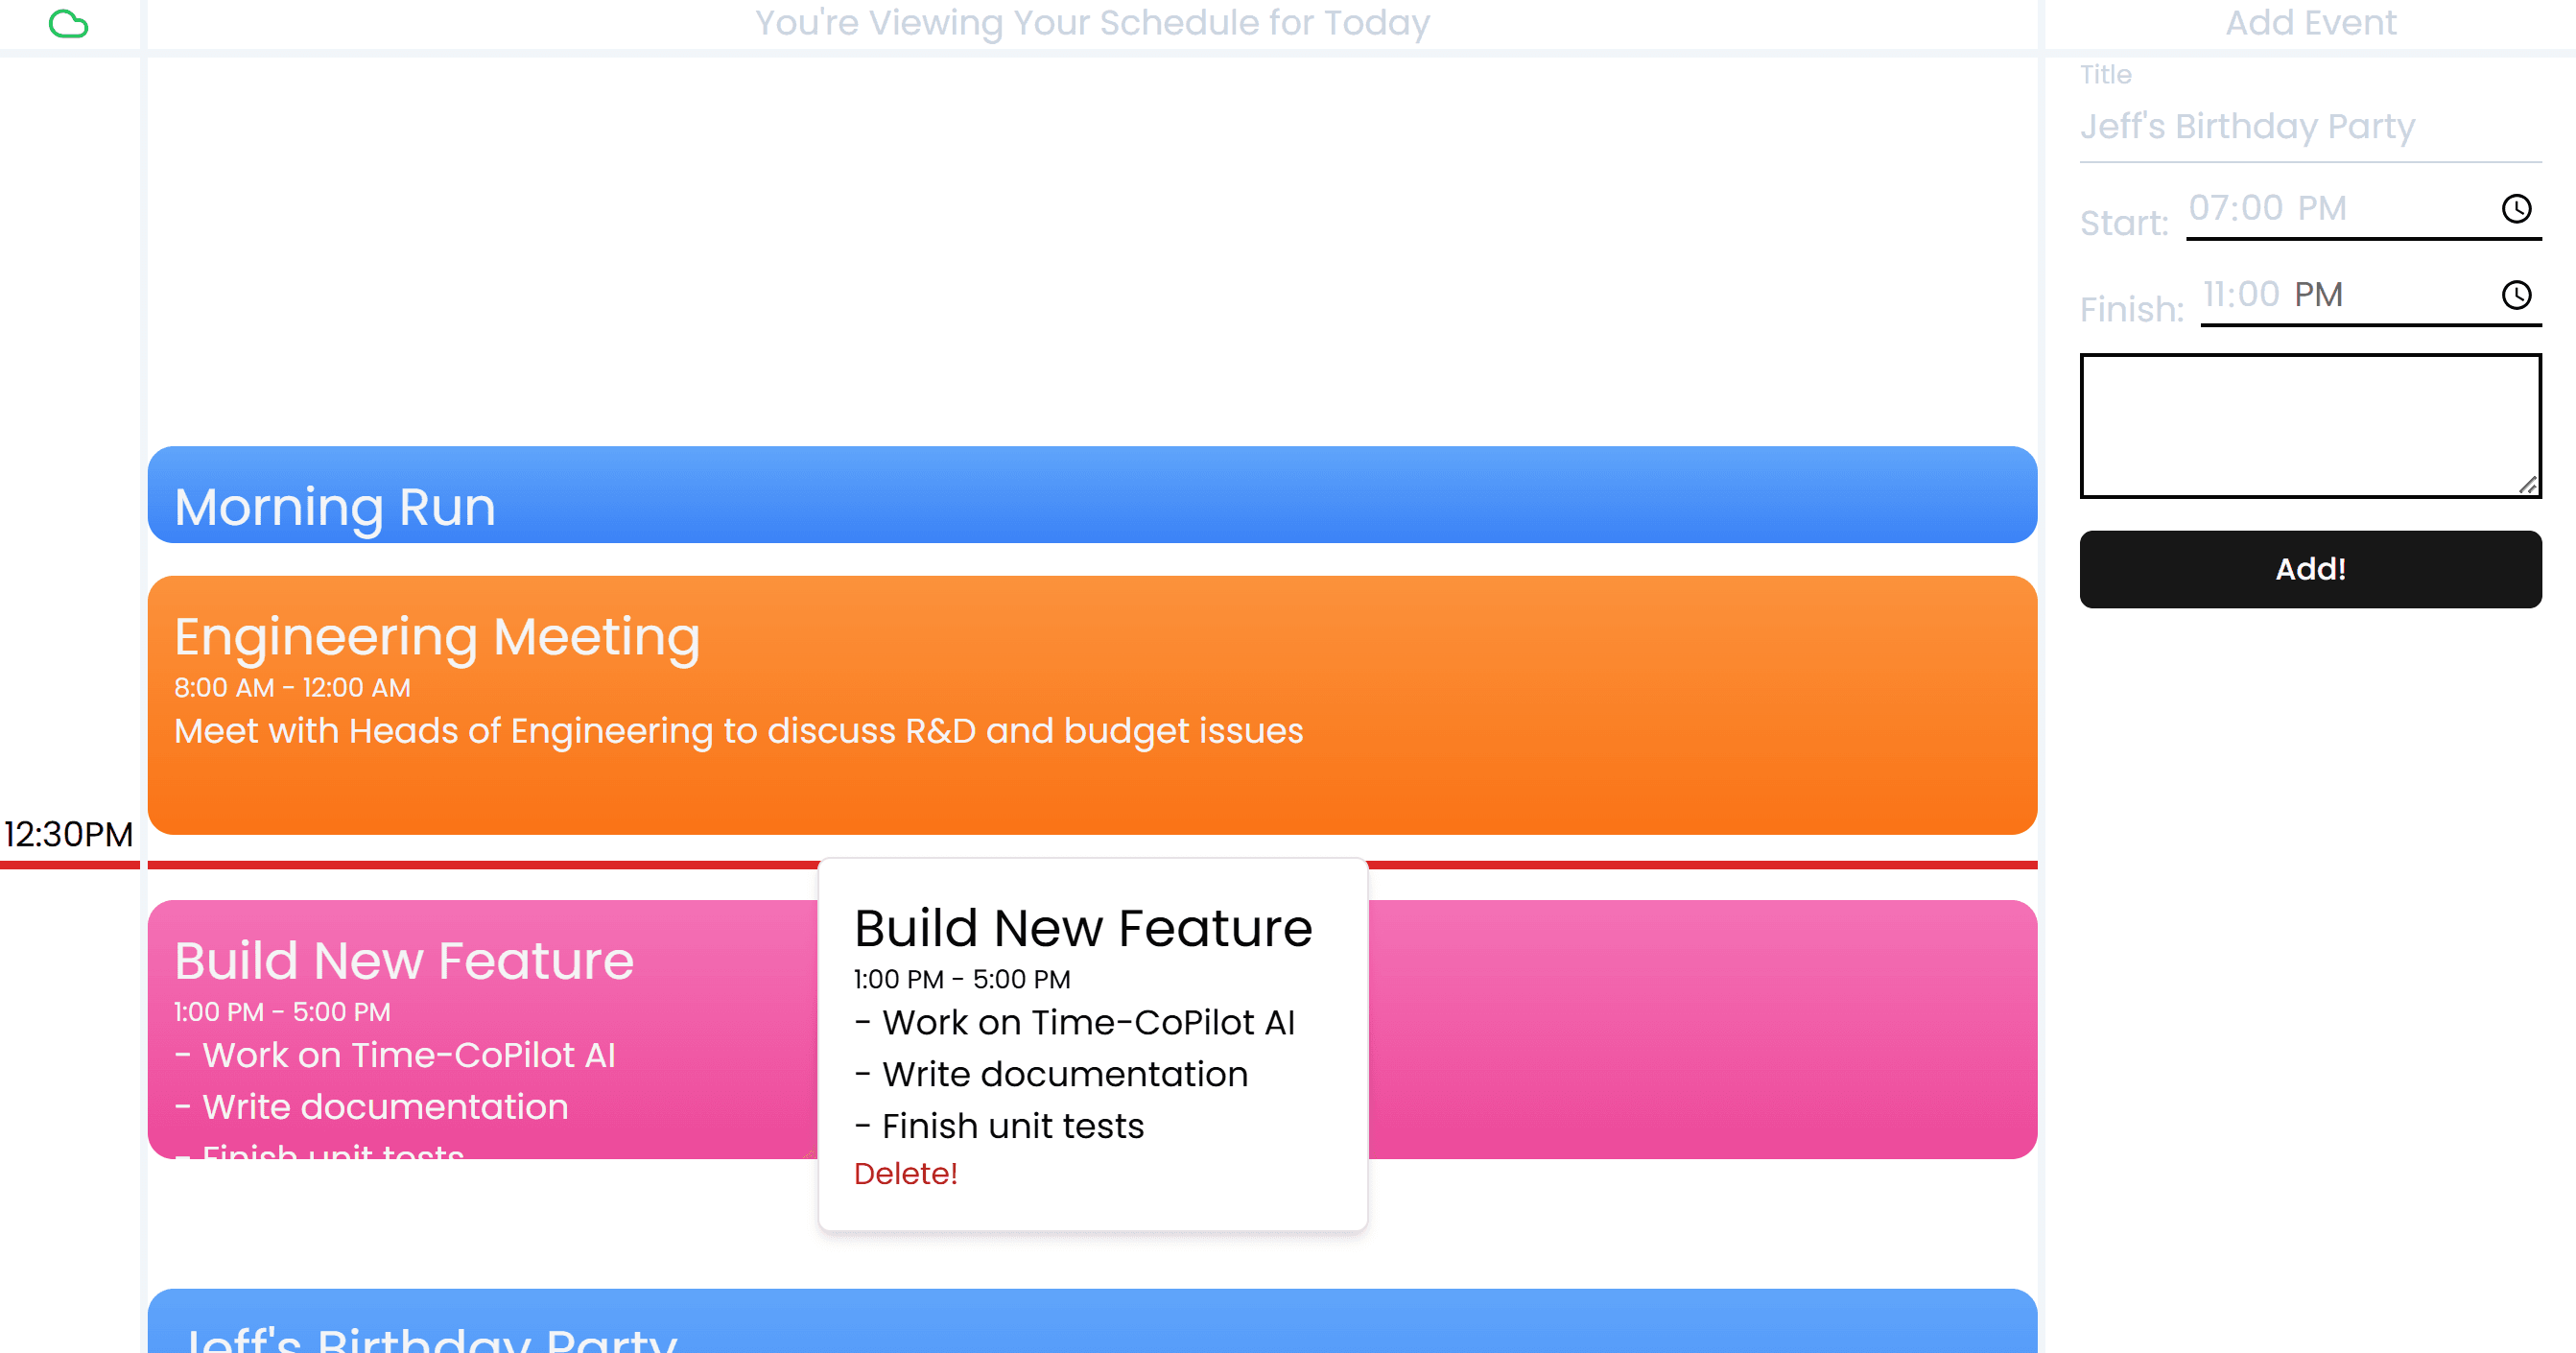
Task: Click the PM part of Finish time
Action: click(x=2318, y=294)
